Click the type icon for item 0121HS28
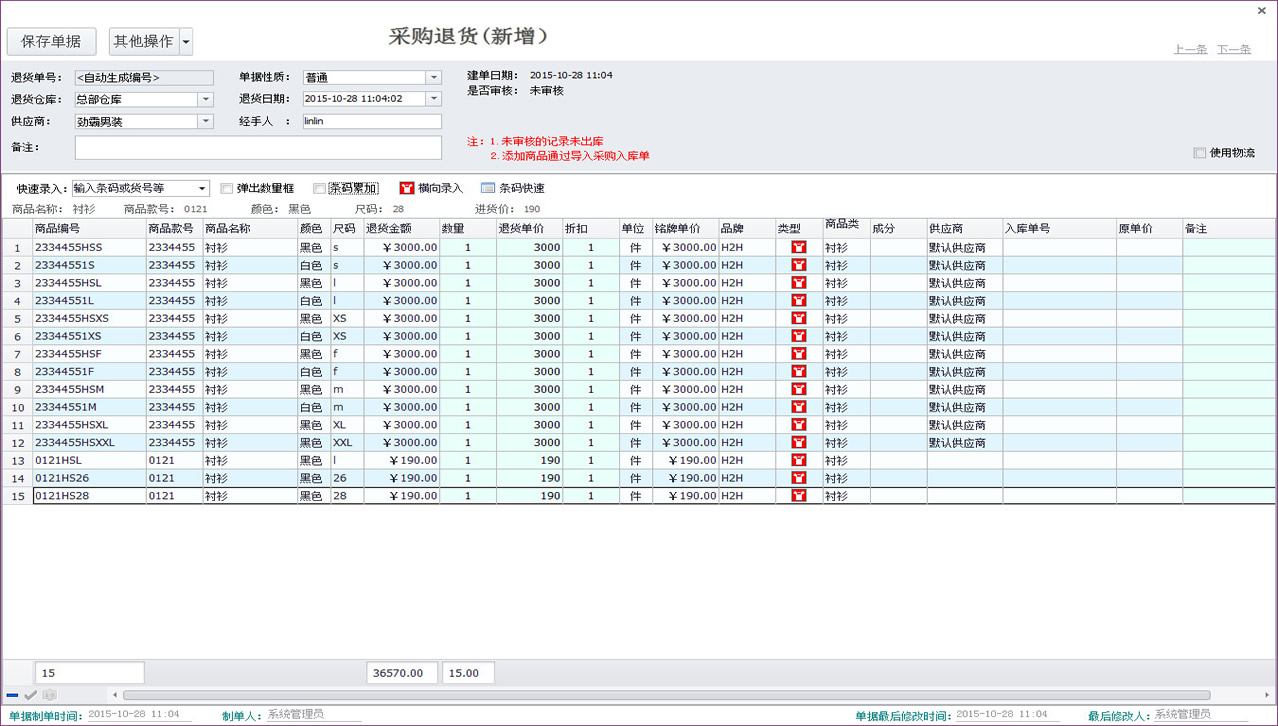Image resolution: width=1278 pixels, height=726 pixels. 798,496
